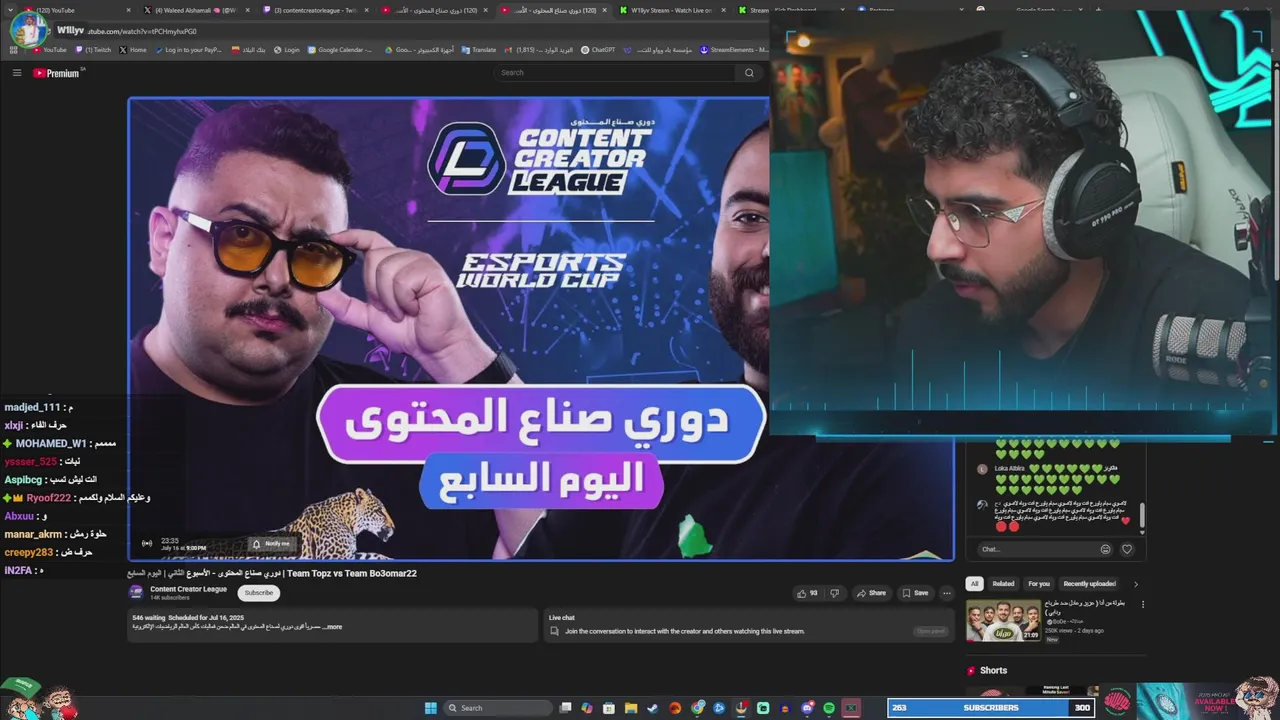The image size is (1280, 720).
Task: Click the Content Creator League channel name
Action: tap(188, 589)
